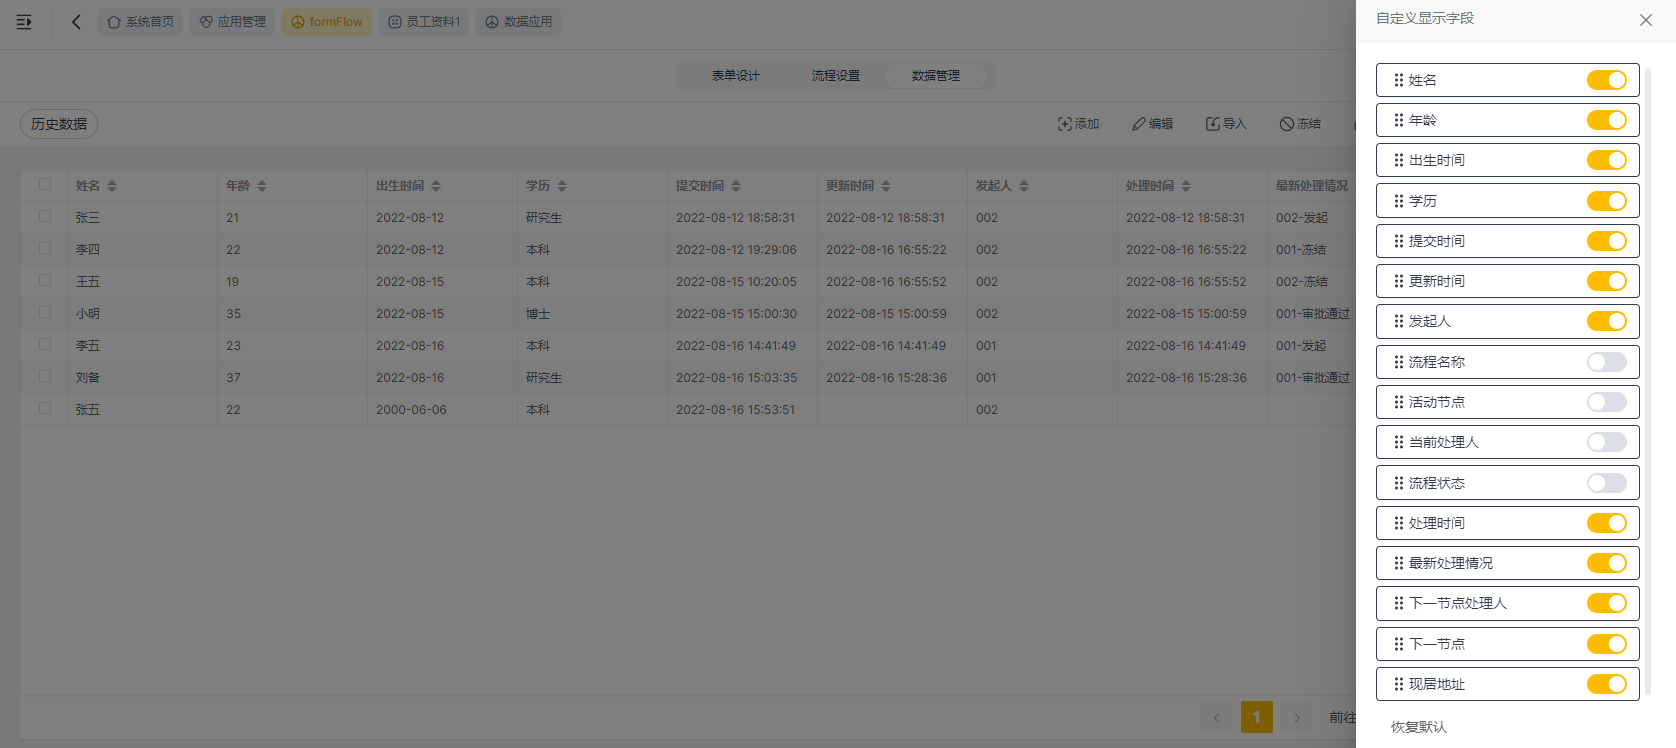
Task: Click the 冻结 button
Action: coord(1300,124)
